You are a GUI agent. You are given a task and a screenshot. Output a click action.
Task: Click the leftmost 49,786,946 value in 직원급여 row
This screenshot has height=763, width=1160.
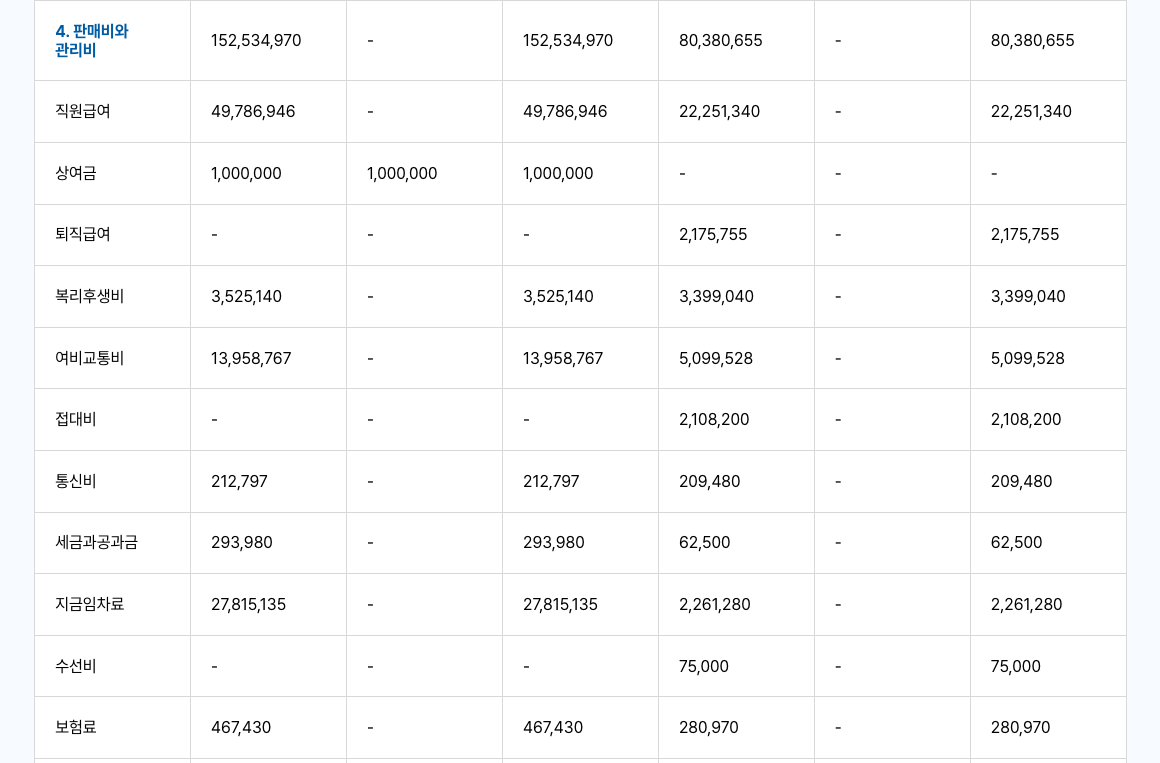click(253, 111)
